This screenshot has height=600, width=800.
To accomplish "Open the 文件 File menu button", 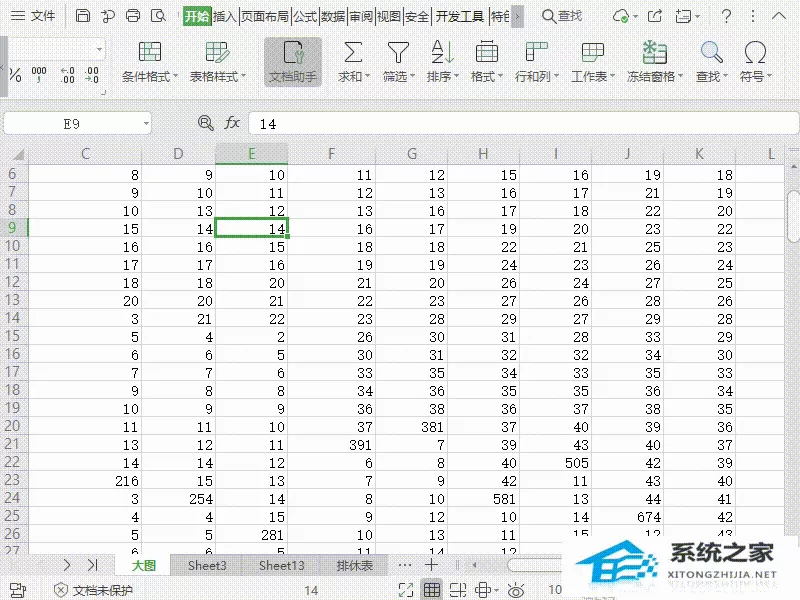I will 33,16.
